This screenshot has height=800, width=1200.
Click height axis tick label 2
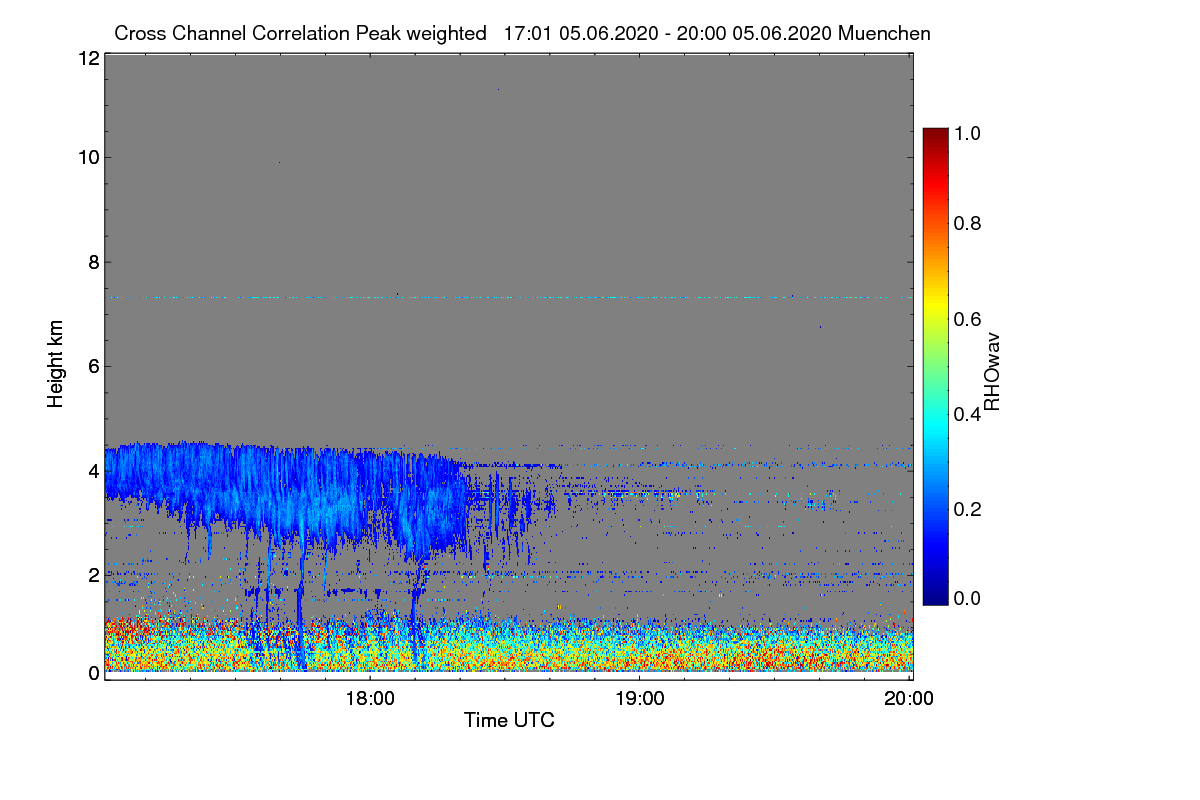(93, 575)
